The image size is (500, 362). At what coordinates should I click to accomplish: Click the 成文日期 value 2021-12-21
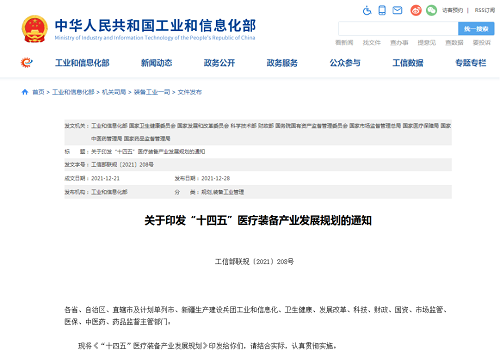105,178
